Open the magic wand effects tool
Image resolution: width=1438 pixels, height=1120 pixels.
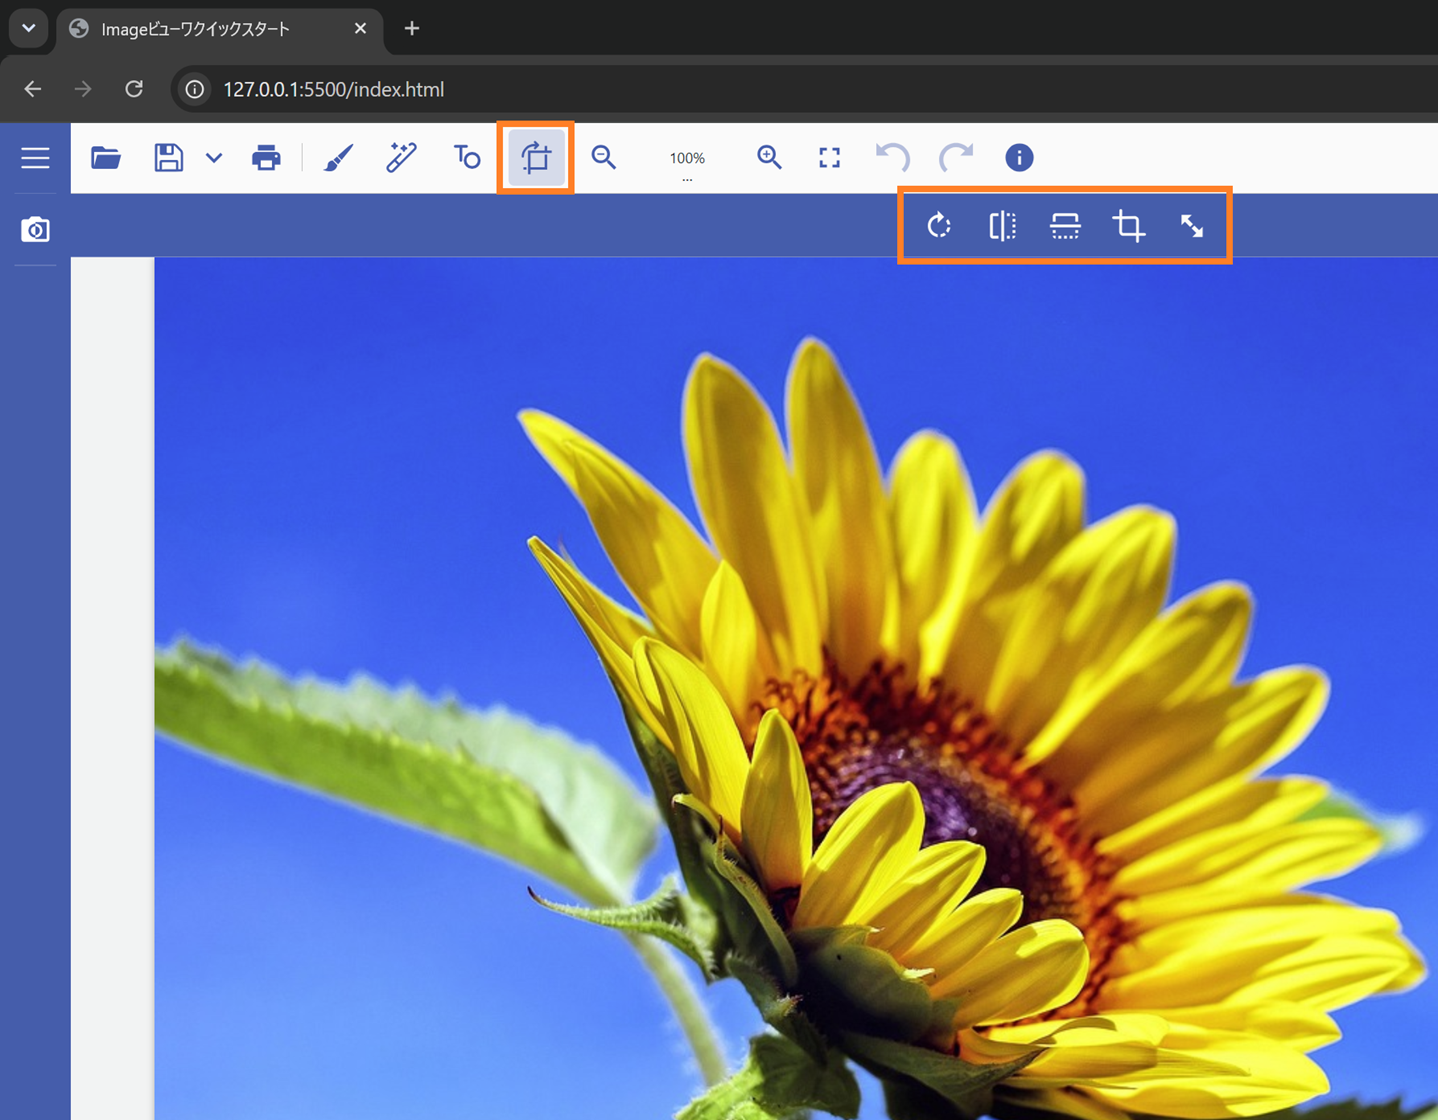tap(402, 157)
